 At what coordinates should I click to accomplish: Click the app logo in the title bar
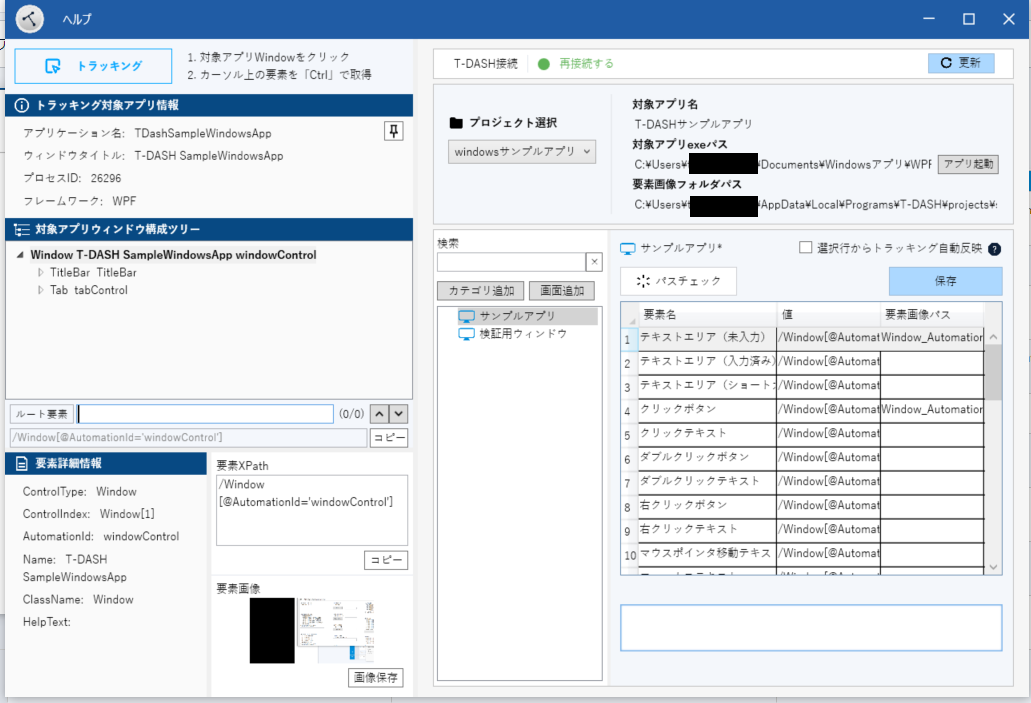28,18
